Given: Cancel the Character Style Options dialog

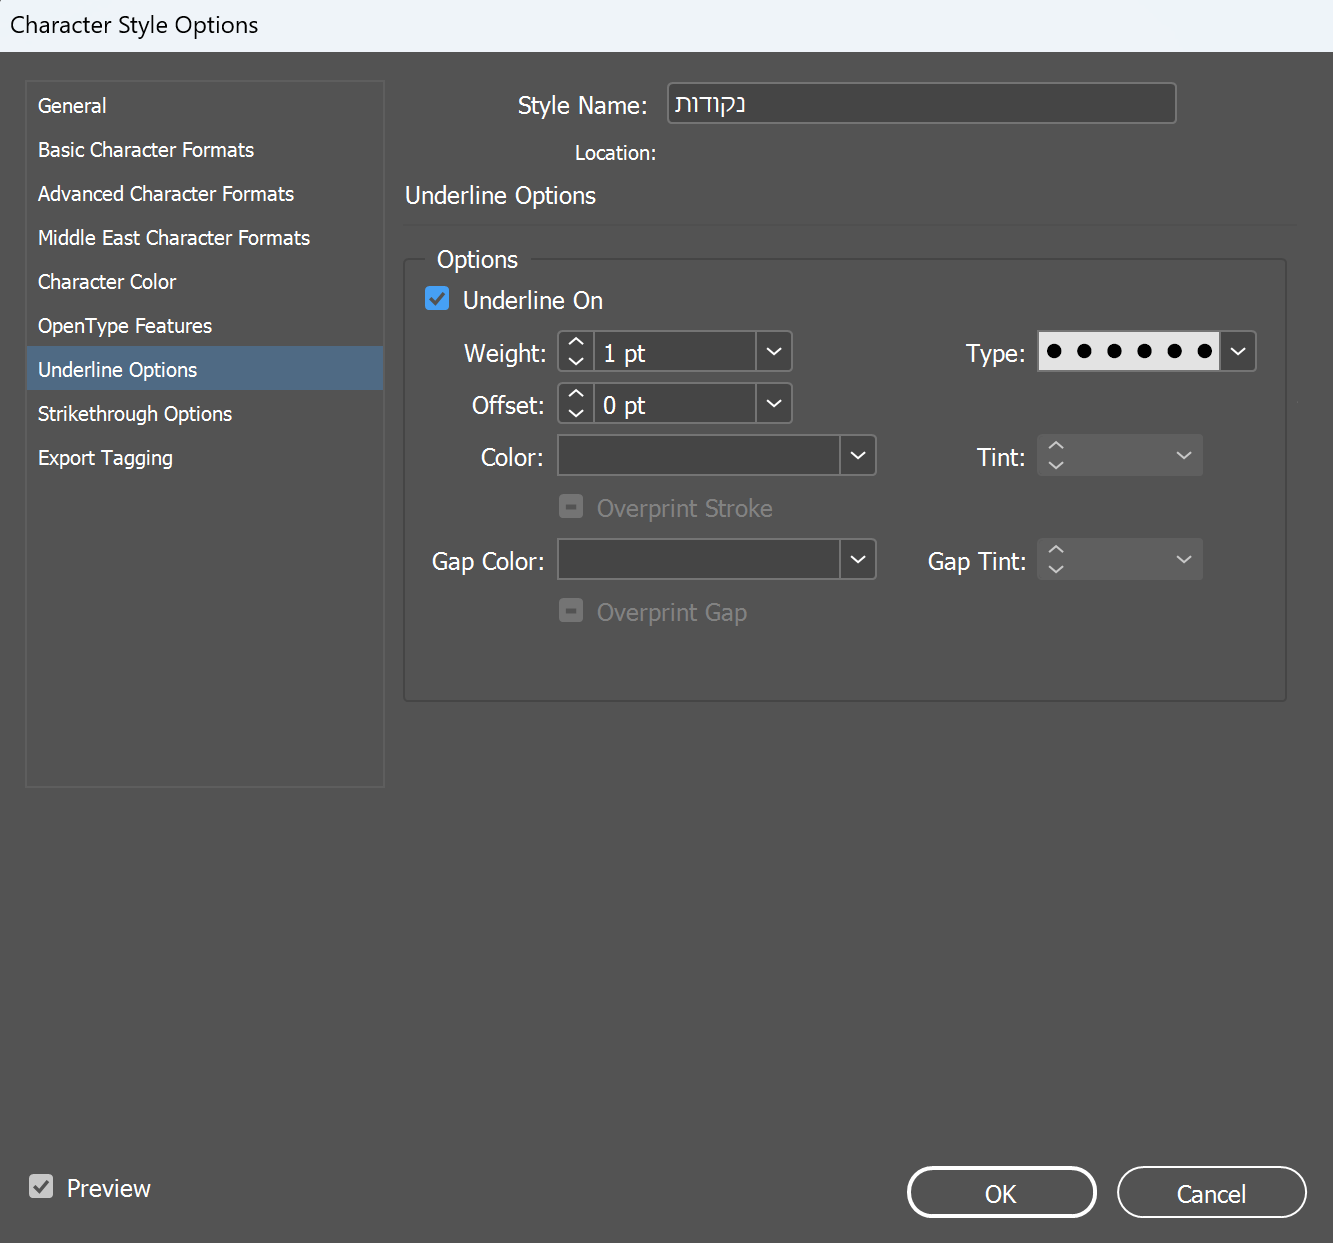Looking at the screenshot, I should coord(1211,1193).
